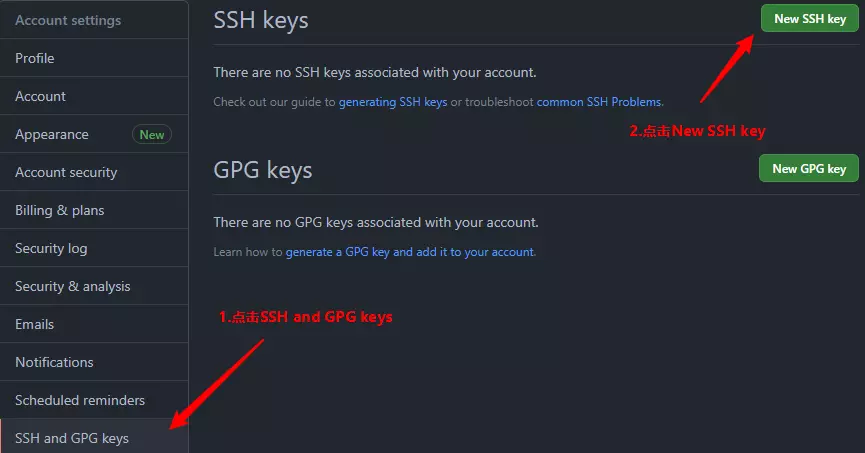View the Security log page
Image resolution: width=865 pixels, height=453 pixels.
click(x=51, y=248)
